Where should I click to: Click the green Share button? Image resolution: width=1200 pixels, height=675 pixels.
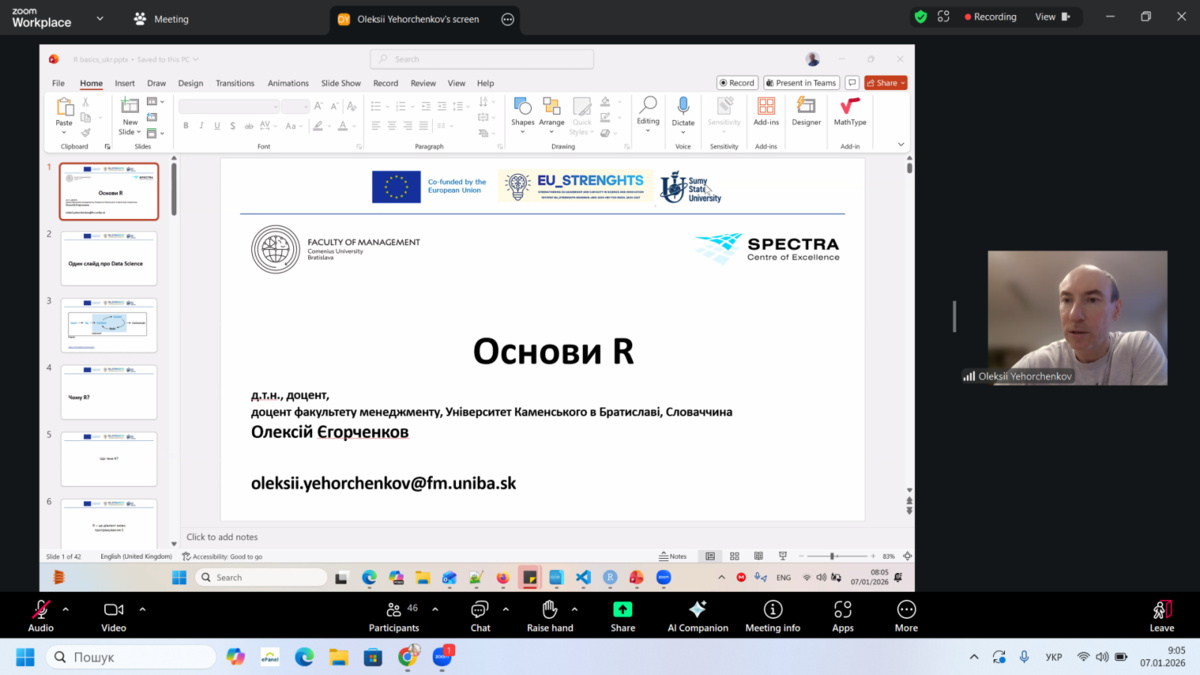(622, 615)
